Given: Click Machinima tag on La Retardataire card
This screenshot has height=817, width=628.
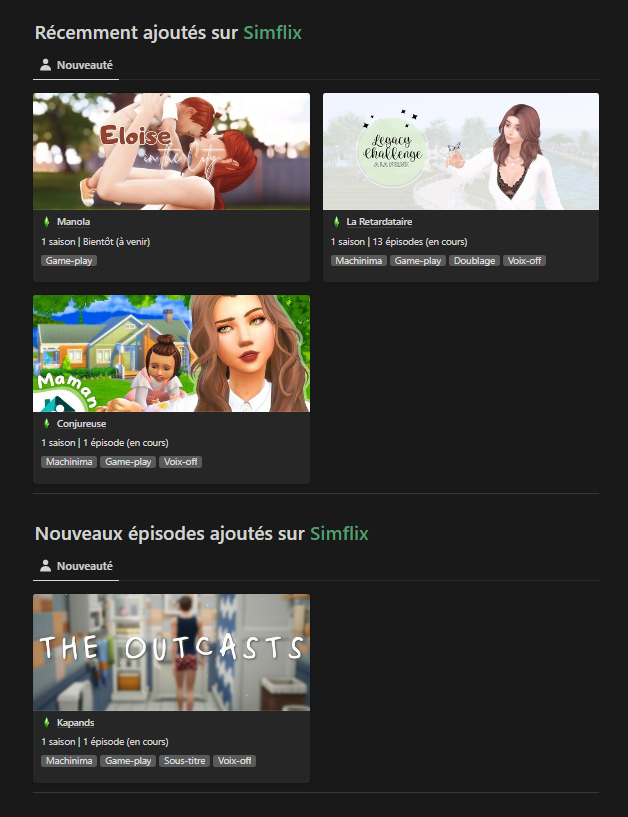Looking at the screenshot, I should tap(359, 261).
